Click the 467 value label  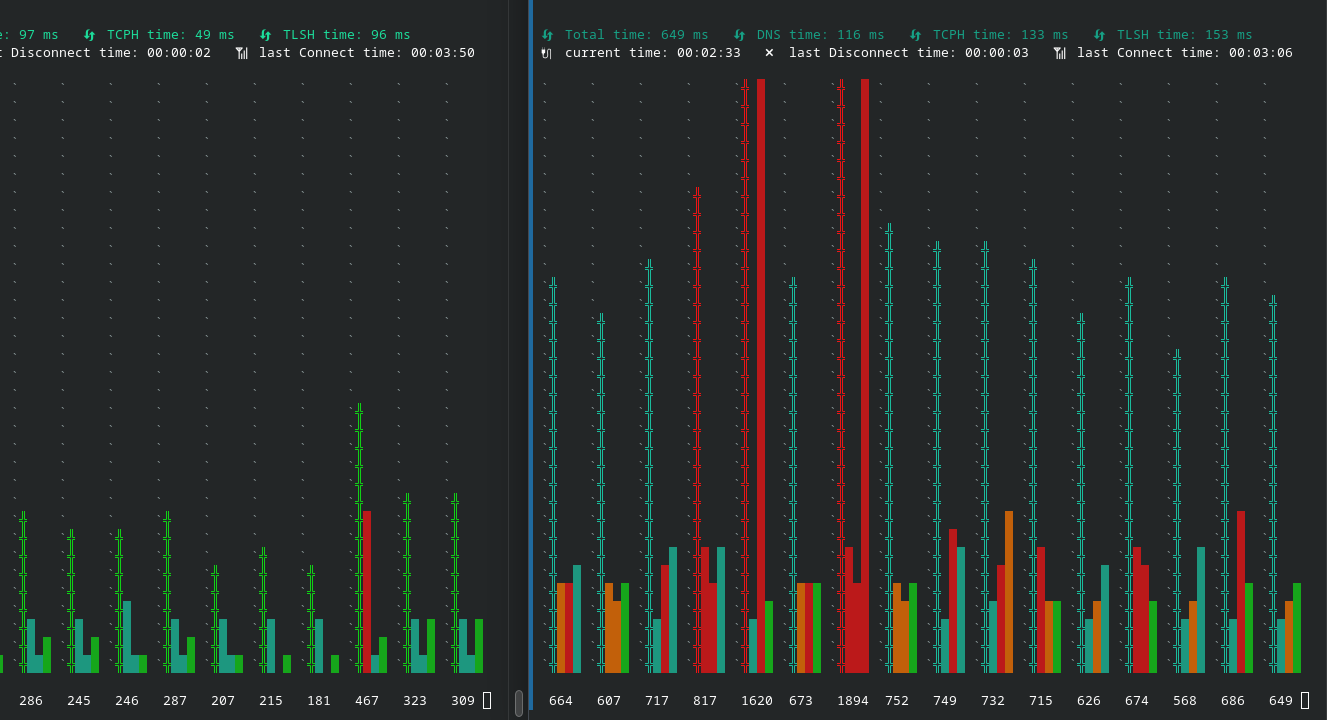coord(367,700)
